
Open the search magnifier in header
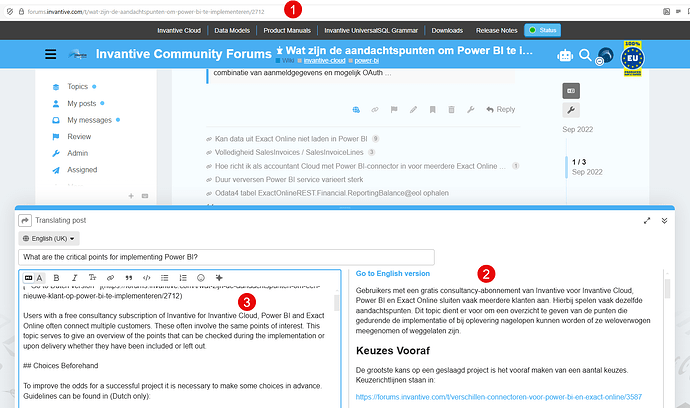[585, 55]
